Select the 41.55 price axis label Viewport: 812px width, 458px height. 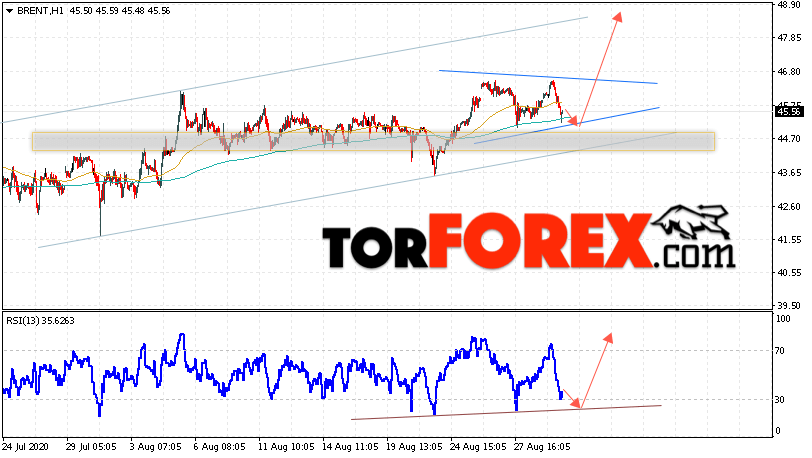[x=789, y=239]
